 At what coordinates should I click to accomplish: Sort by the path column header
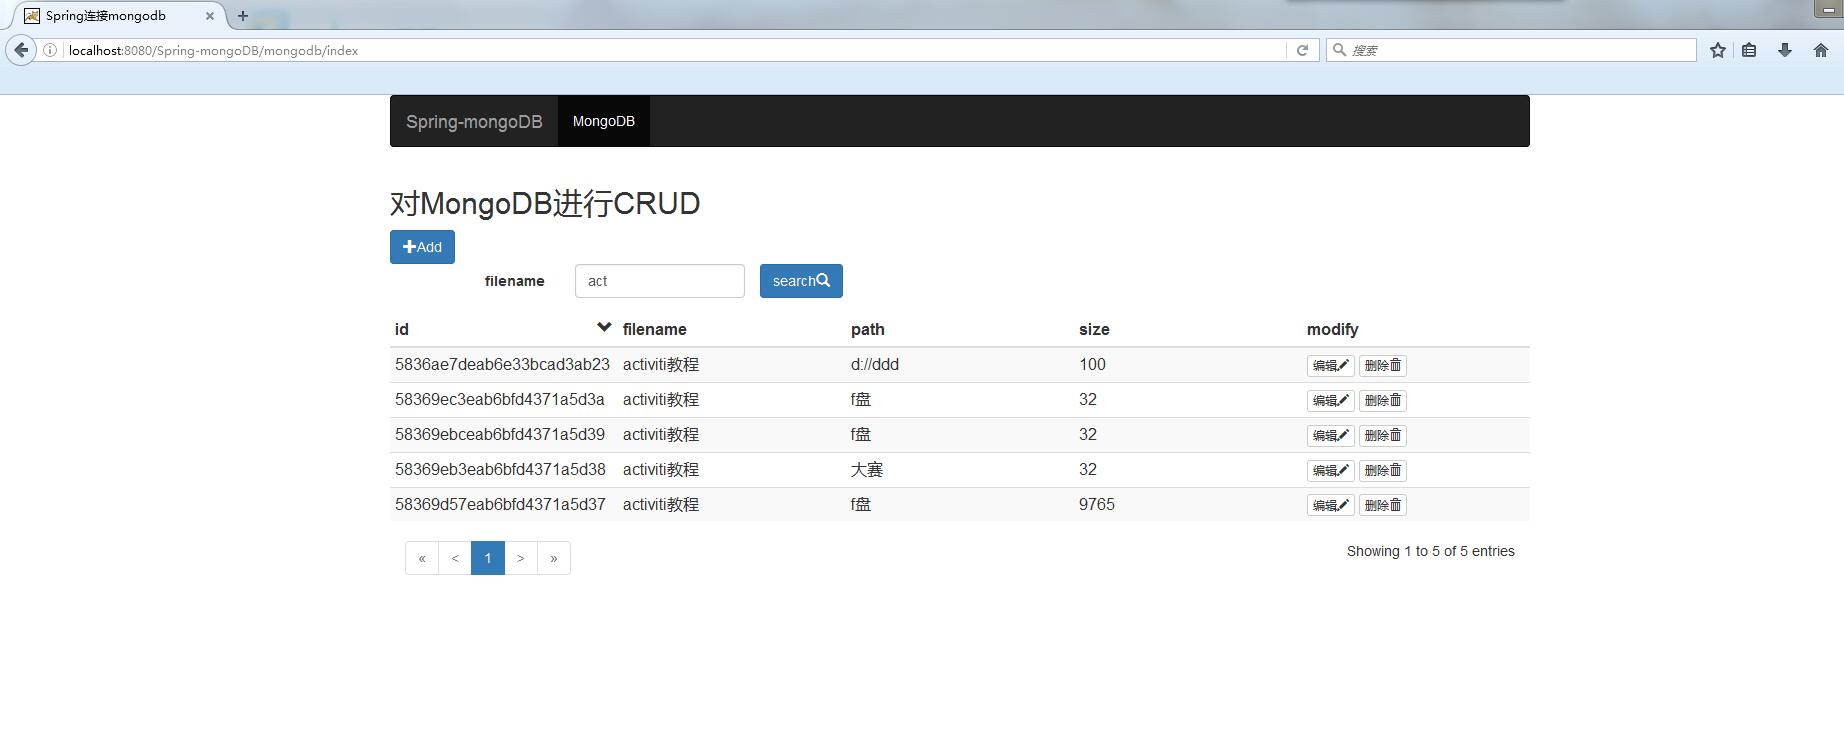click(868, 329)
